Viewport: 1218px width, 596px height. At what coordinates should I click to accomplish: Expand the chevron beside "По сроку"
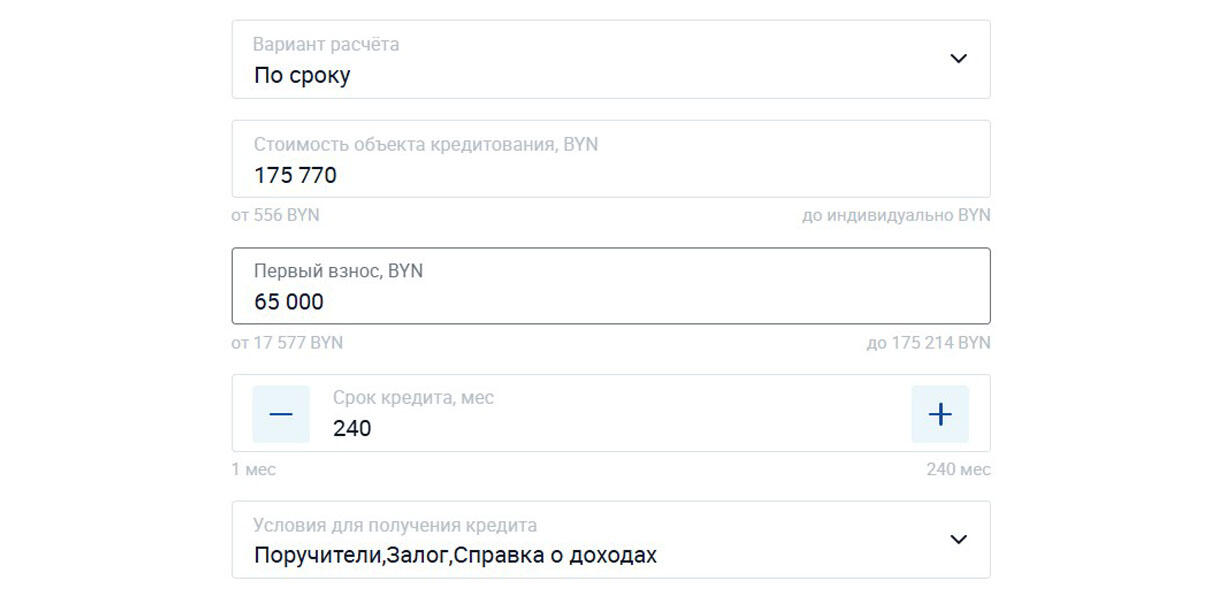[x=958, y=59]
